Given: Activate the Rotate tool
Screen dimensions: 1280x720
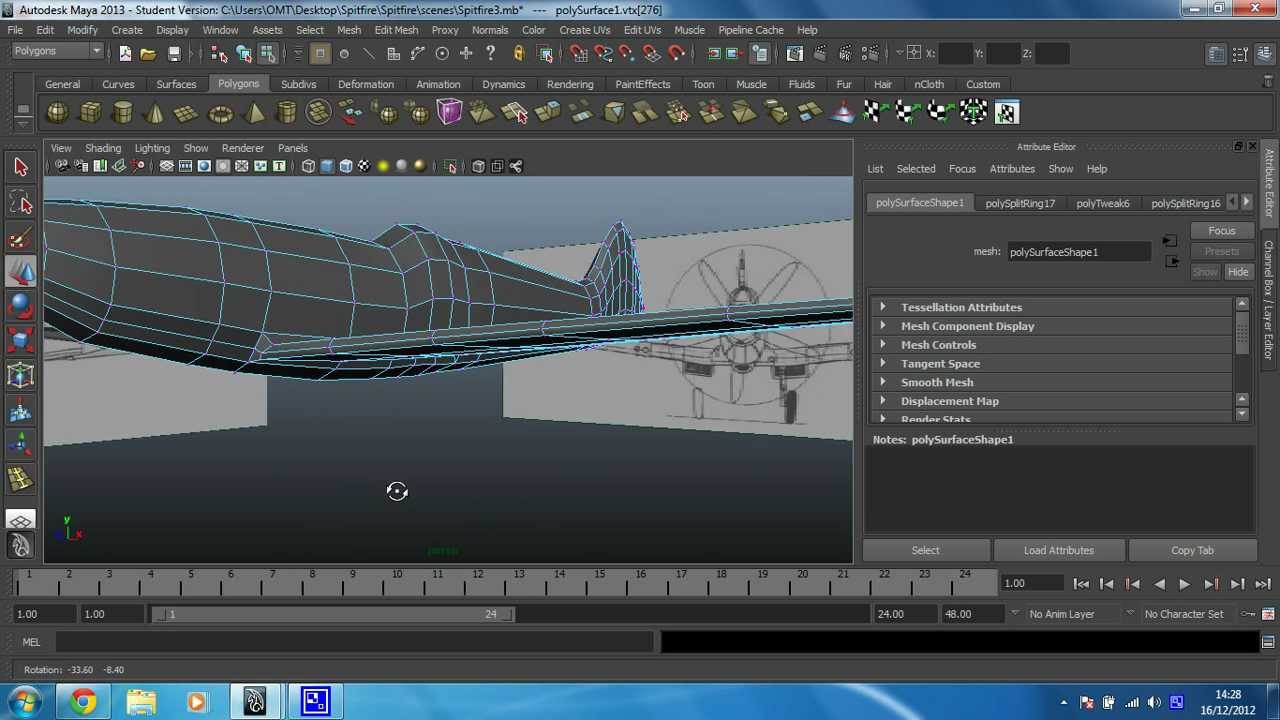Looking at the screenshot, I should tap(21, 306).
